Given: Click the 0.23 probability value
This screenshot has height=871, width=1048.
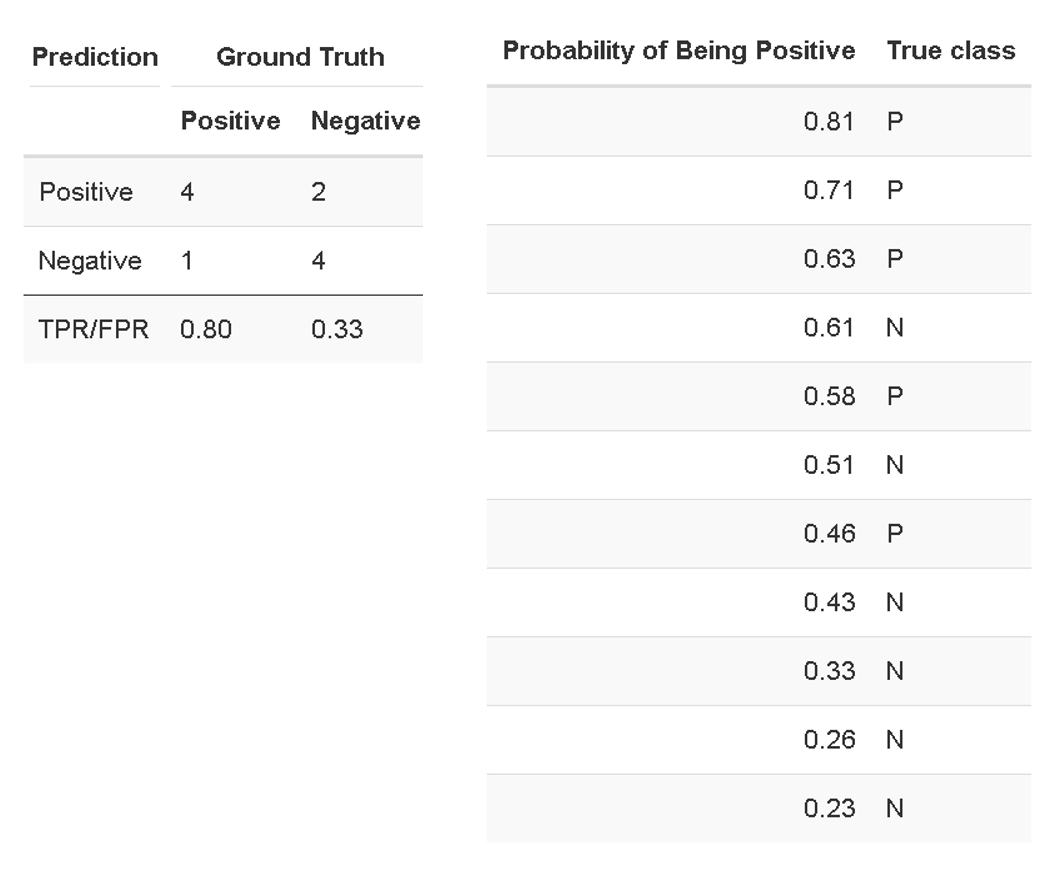Looking at the screenshot, I should (x=829, y=809).
